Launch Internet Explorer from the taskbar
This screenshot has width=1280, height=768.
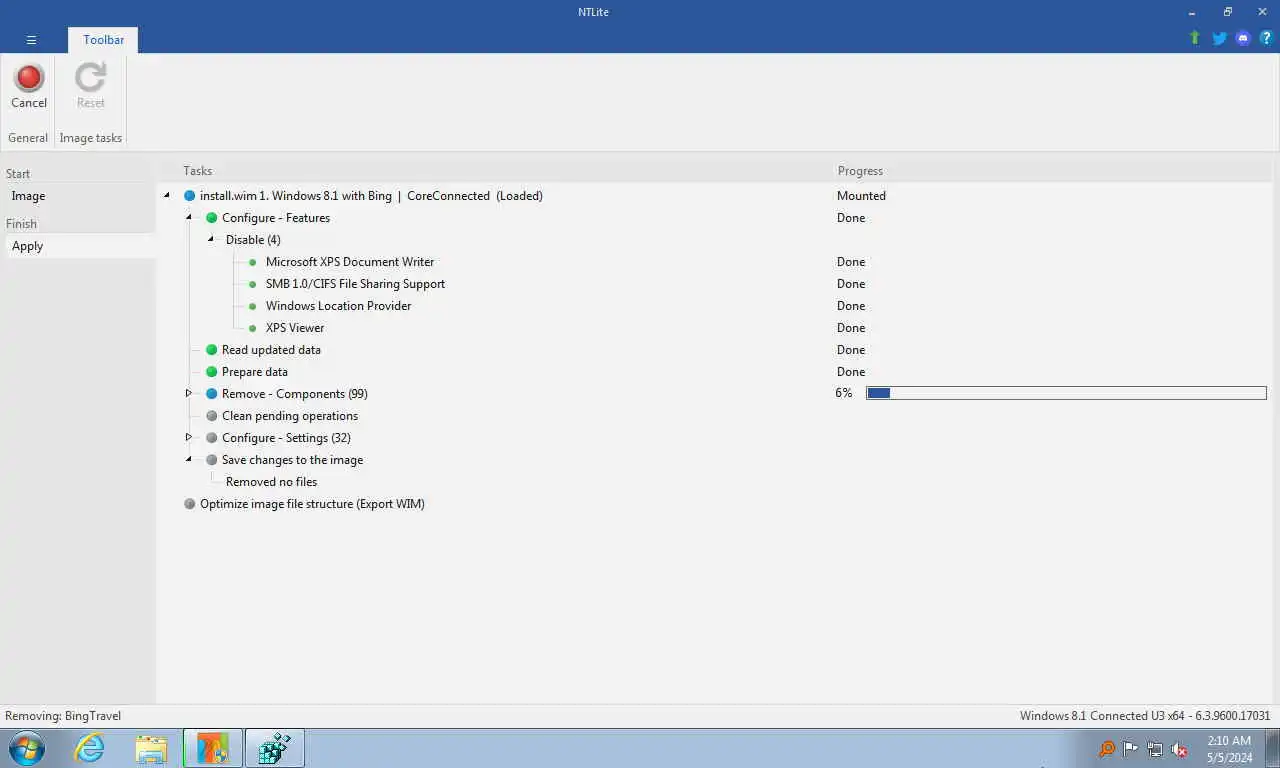(89, 748)
